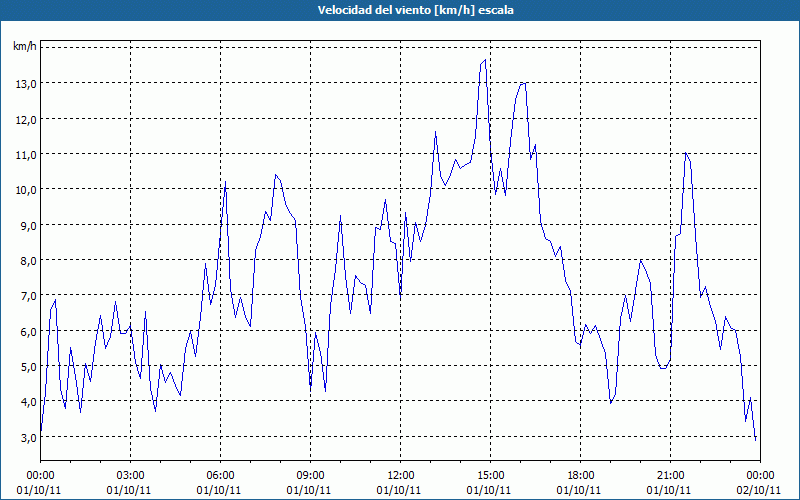800x500 pixels.
Task: Click the 09:00 time axis label
Action: (x=310, y=476)
